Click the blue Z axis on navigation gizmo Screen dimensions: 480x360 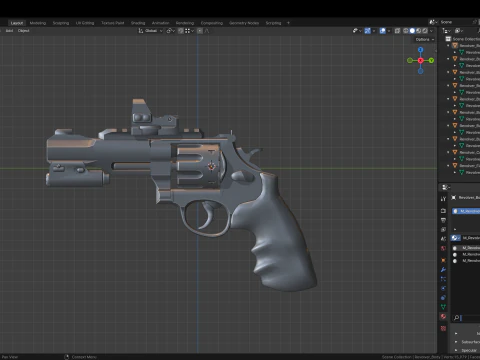[421, 50]
